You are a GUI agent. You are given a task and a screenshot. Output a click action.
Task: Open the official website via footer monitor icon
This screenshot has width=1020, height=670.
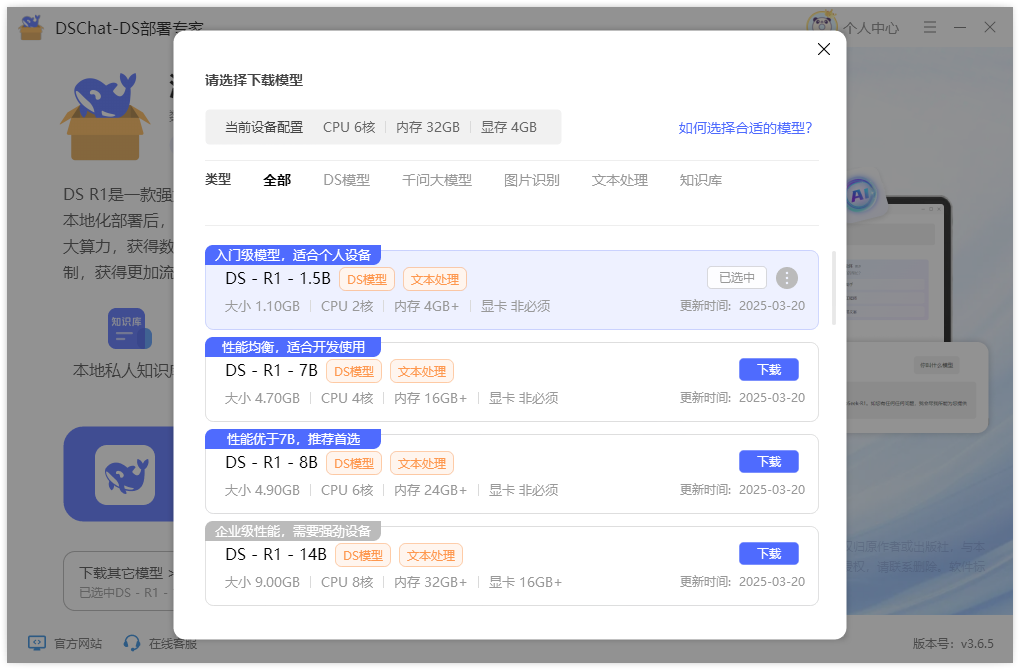pos(36,644)
